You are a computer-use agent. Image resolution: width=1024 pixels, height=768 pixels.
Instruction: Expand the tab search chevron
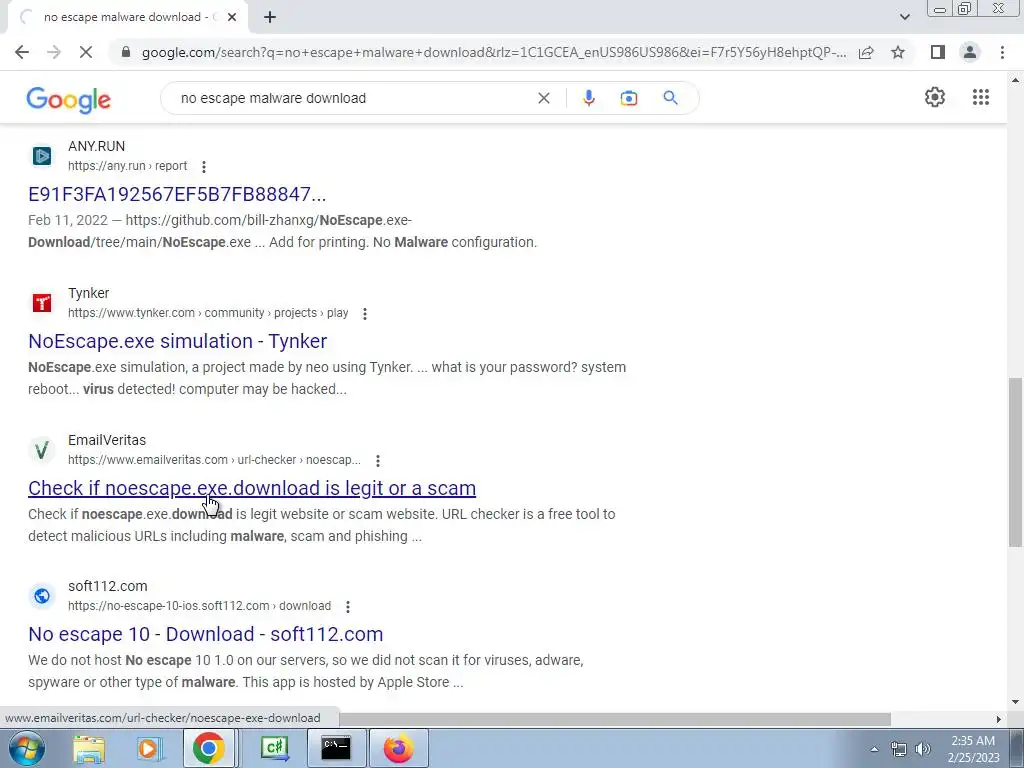904,17
